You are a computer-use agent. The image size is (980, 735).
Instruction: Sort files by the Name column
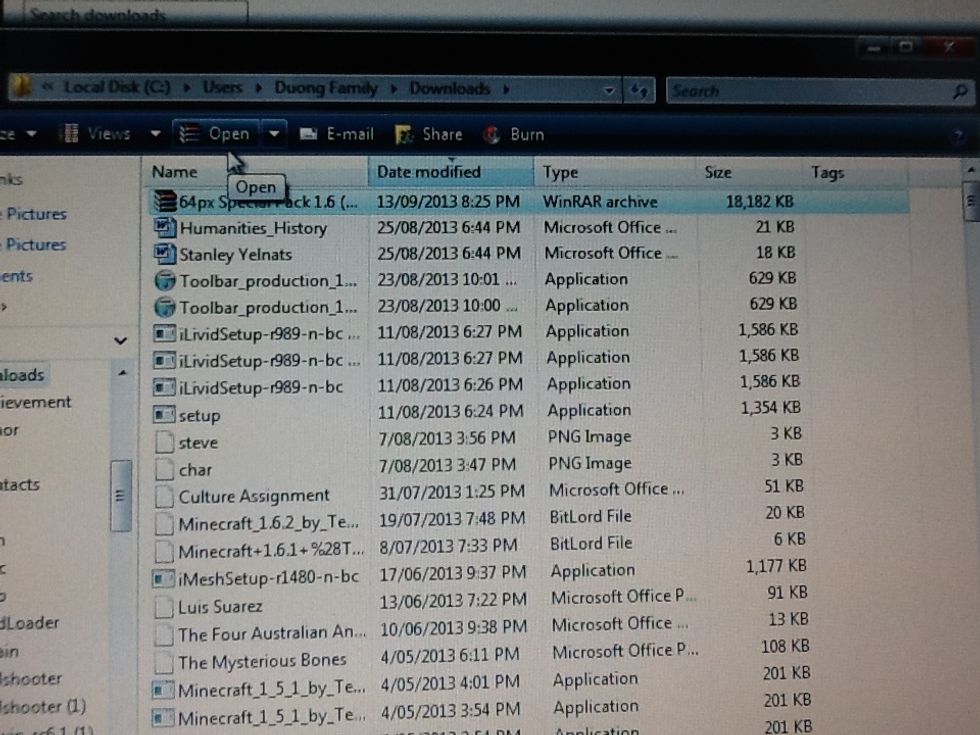coord(255,171)
